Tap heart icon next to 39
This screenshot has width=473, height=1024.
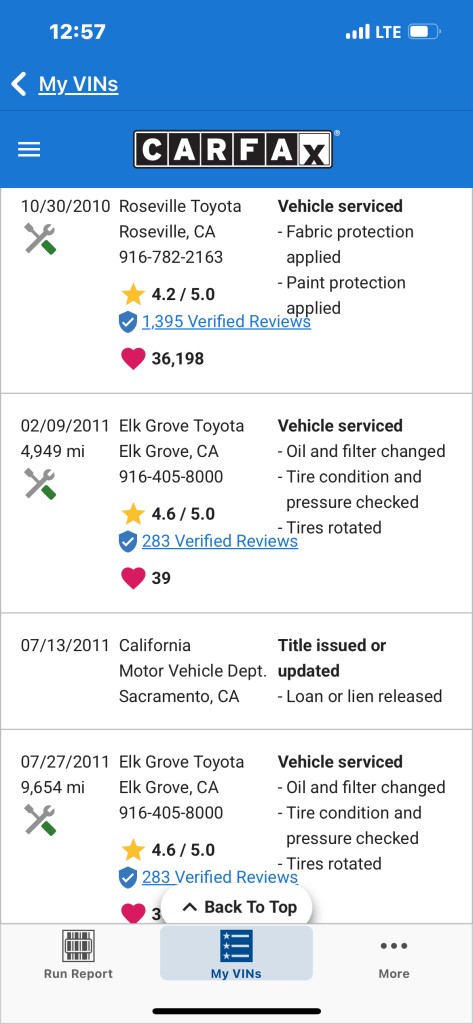(133, 578)
